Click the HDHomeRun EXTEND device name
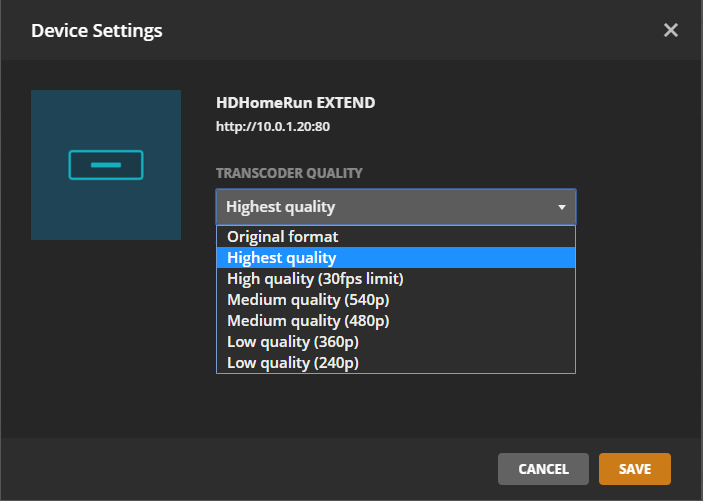Viewport: 703px width, 501px height. (x=295, y=103)
